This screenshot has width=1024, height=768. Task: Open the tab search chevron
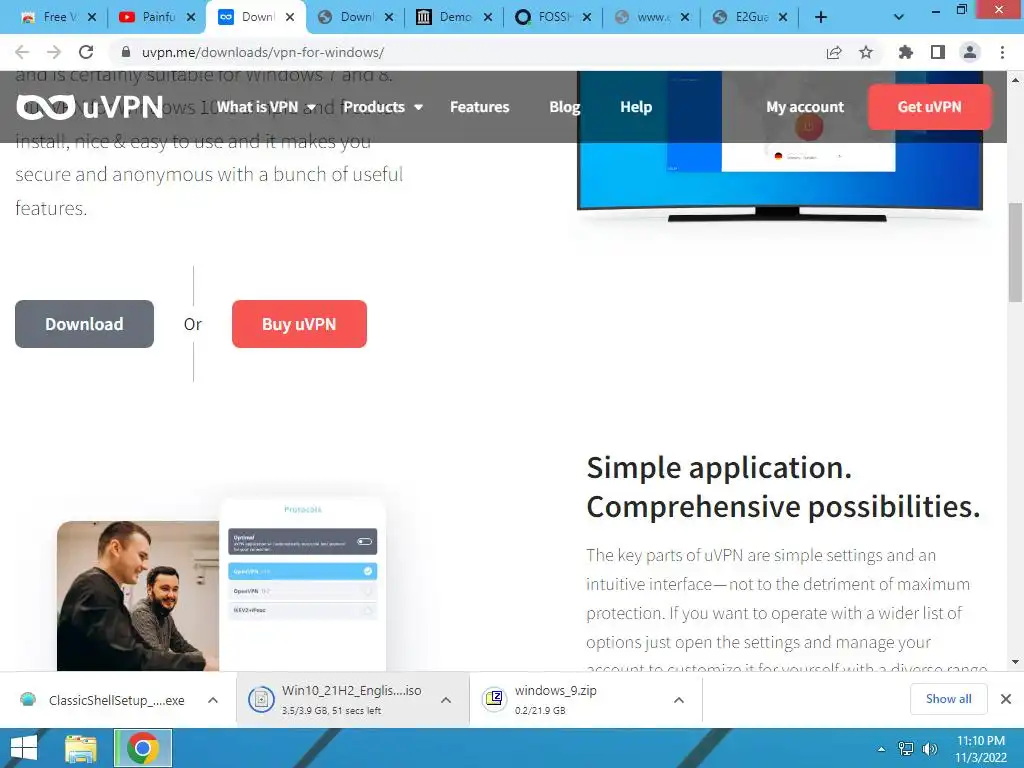click(899, 17)
